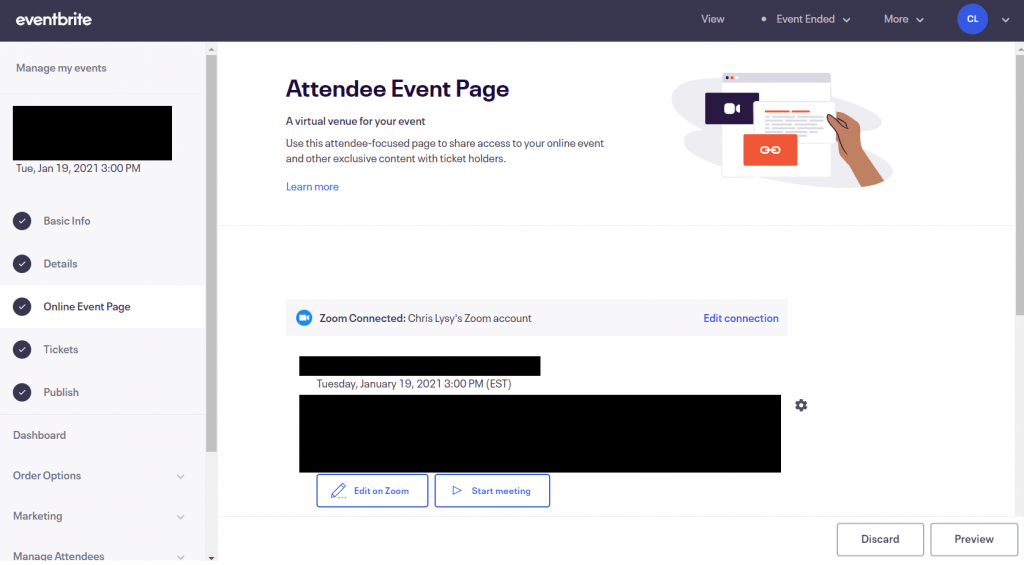1024x565 pixels.
Task: Follow the Learn more link
Action: tap(312, 187)
